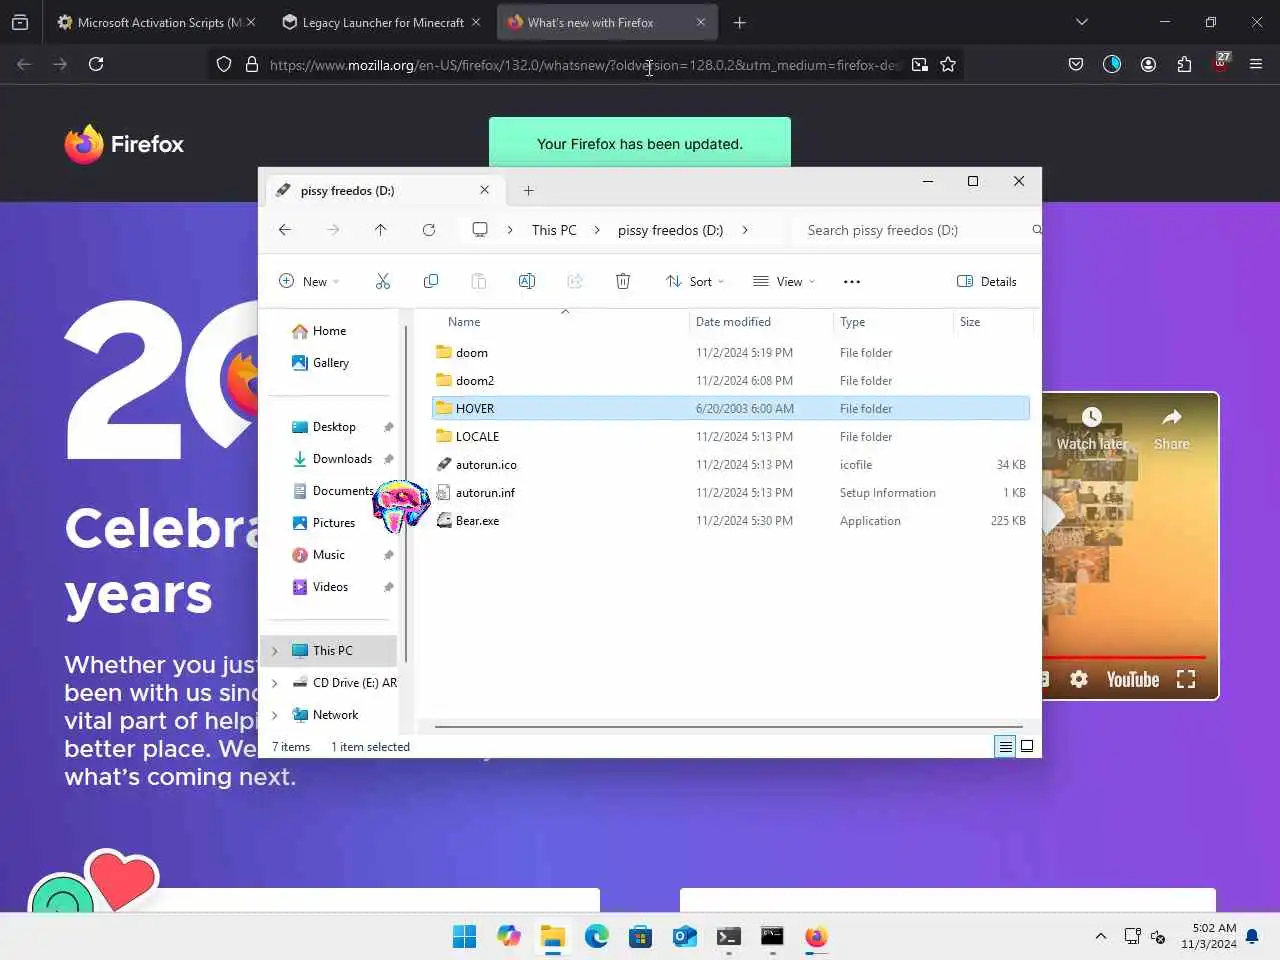
Task: Open Firefox account profile icon
Action: coord(1148,64)
